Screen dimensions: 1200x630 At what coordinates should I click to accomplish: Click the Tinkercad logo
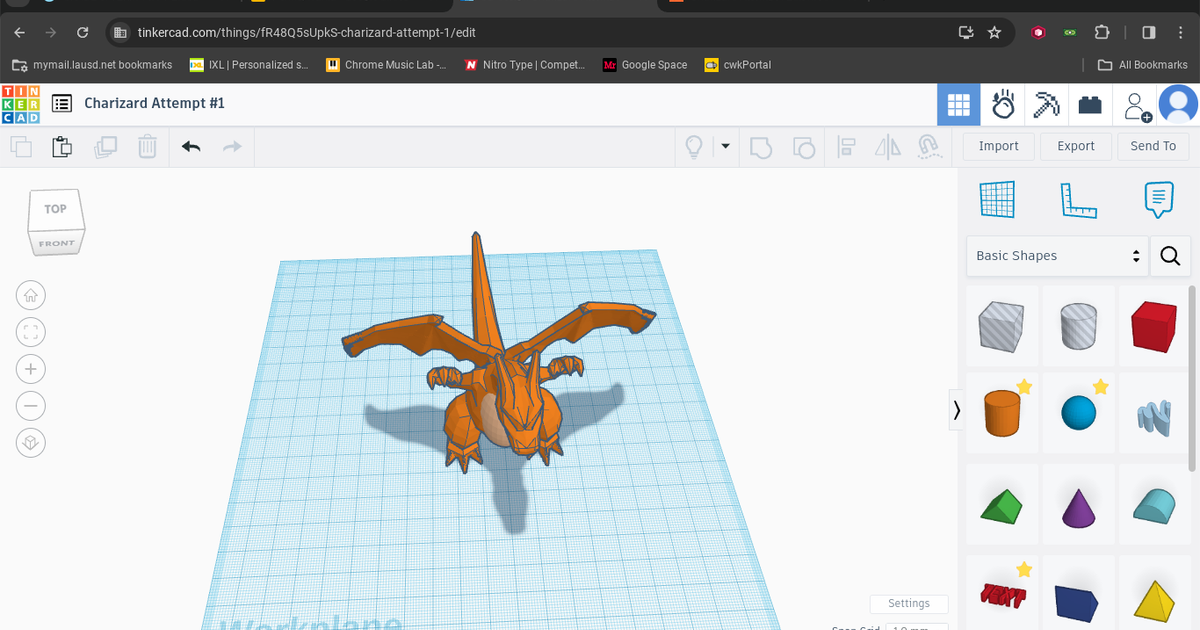coord(19,104)
